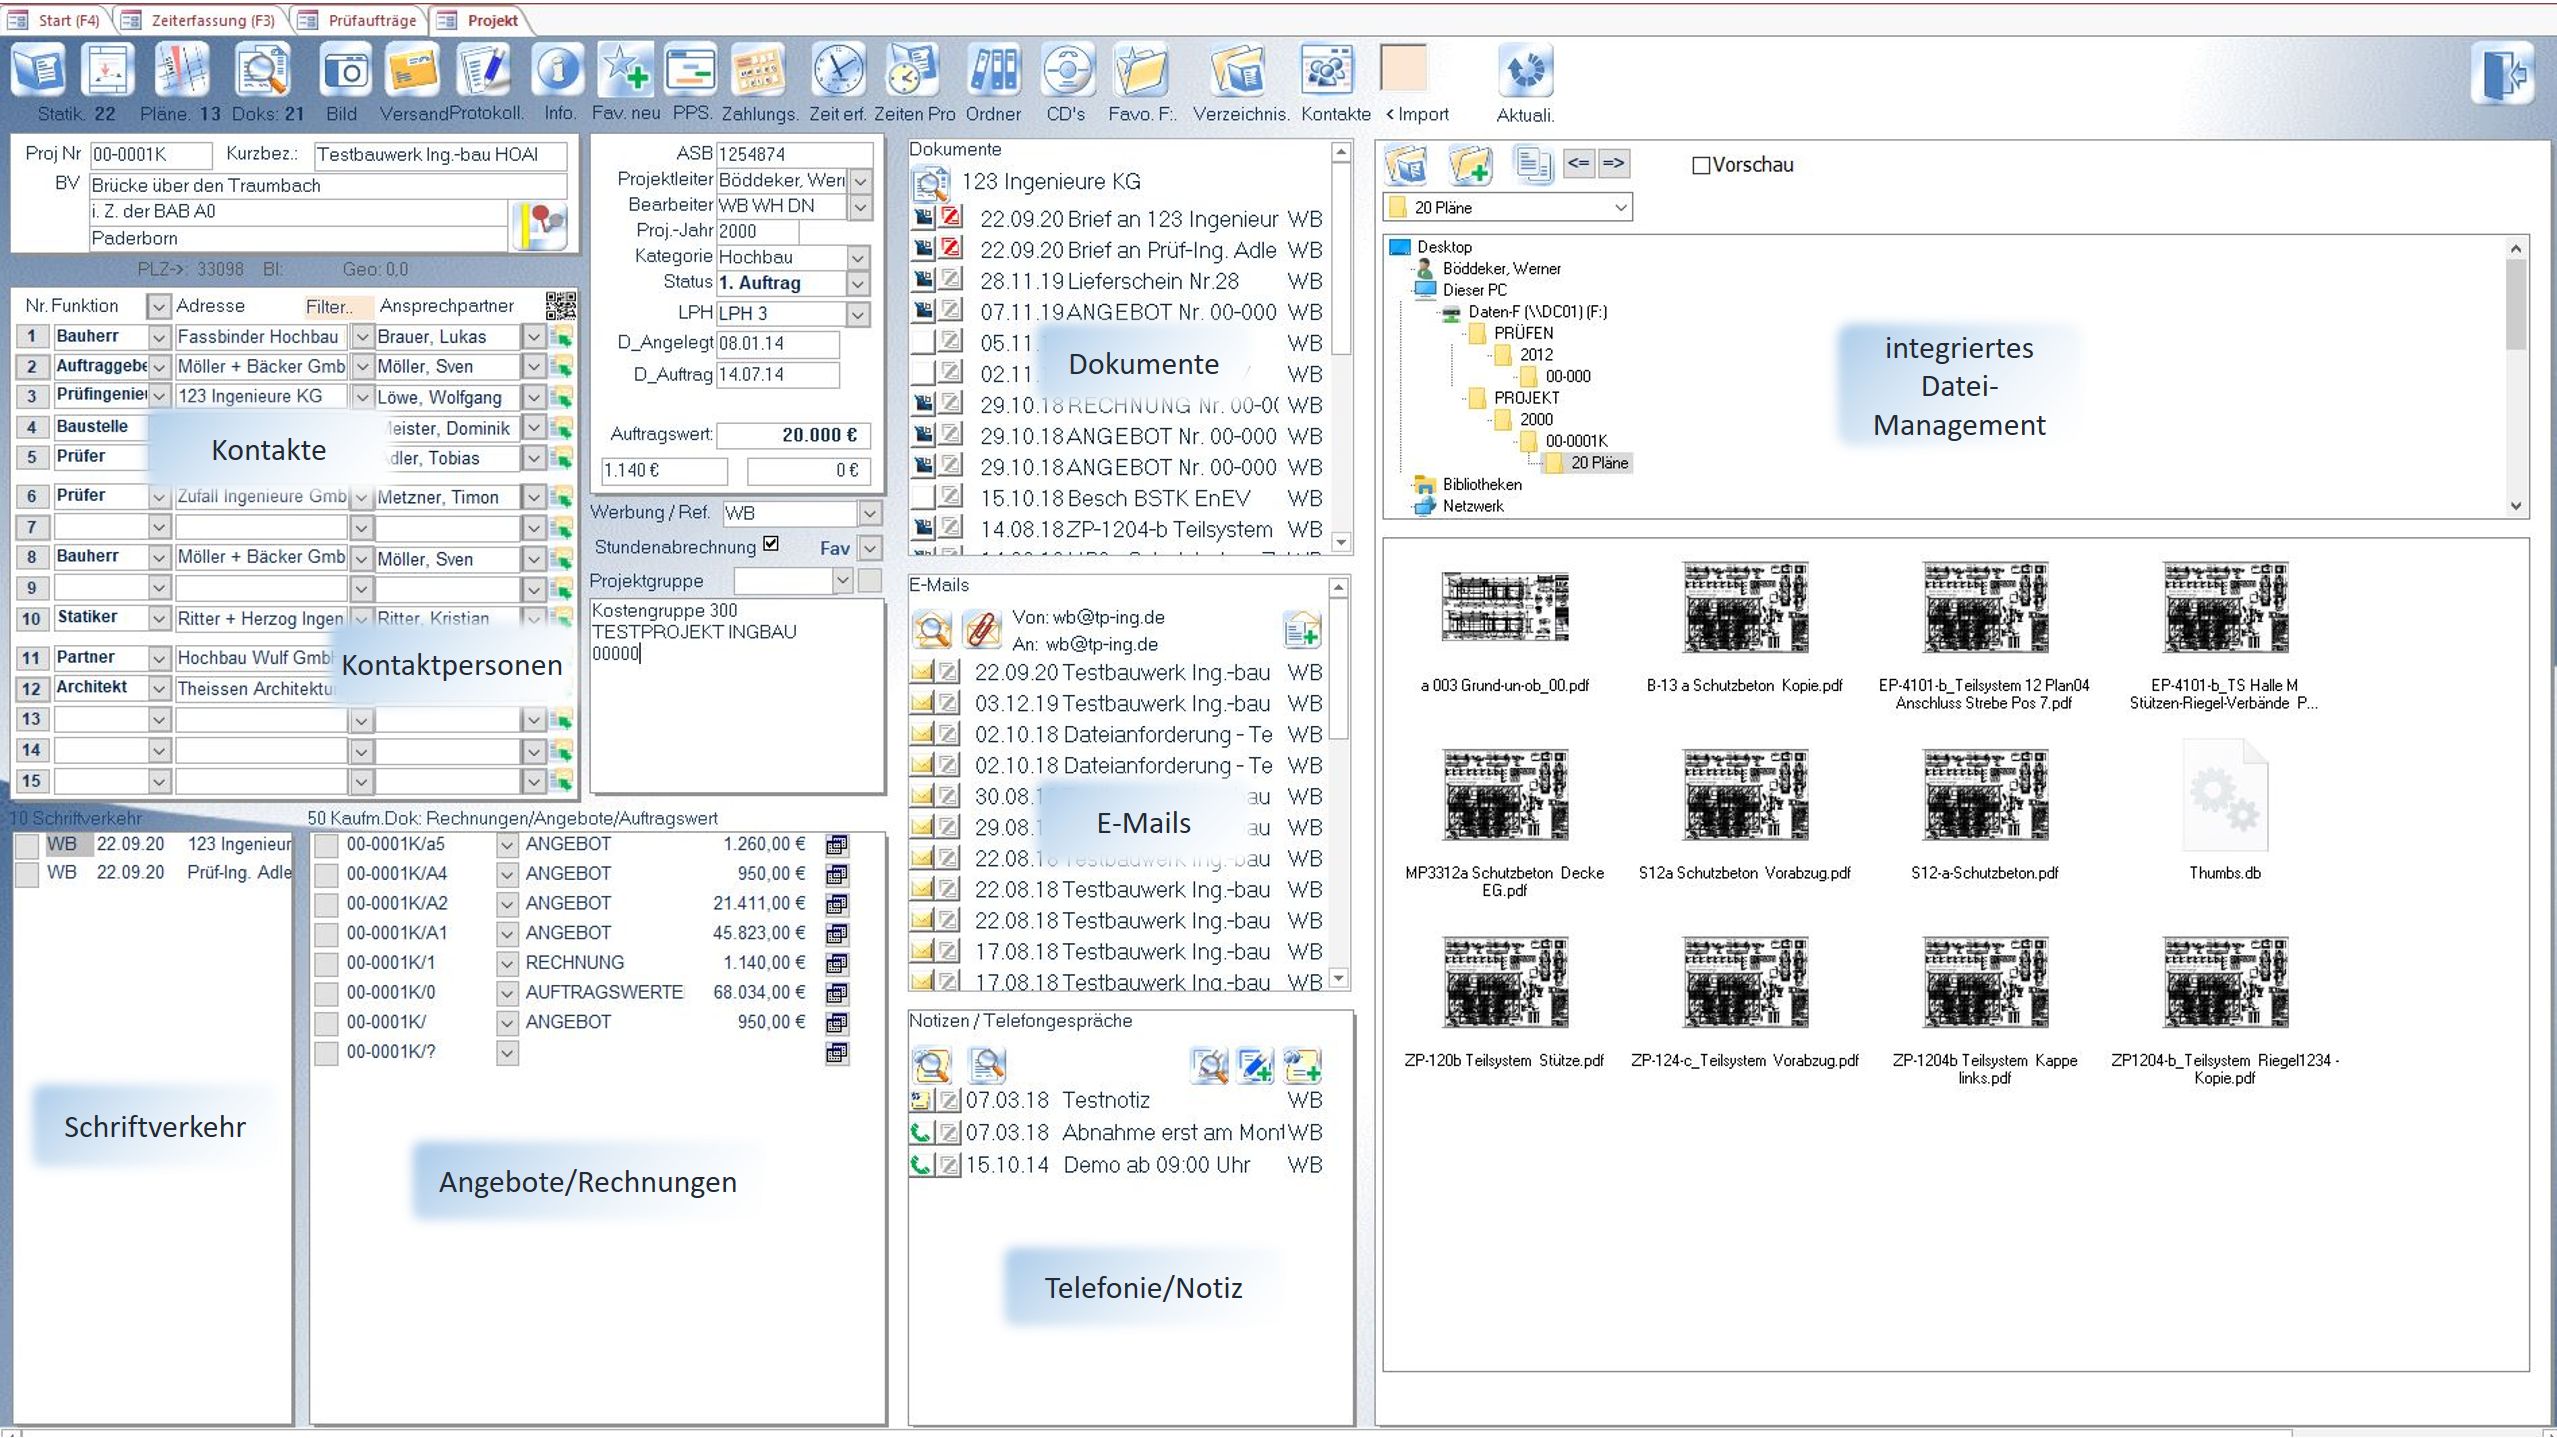
Task: Click the Bild camera icon
Action: (344, 72)
